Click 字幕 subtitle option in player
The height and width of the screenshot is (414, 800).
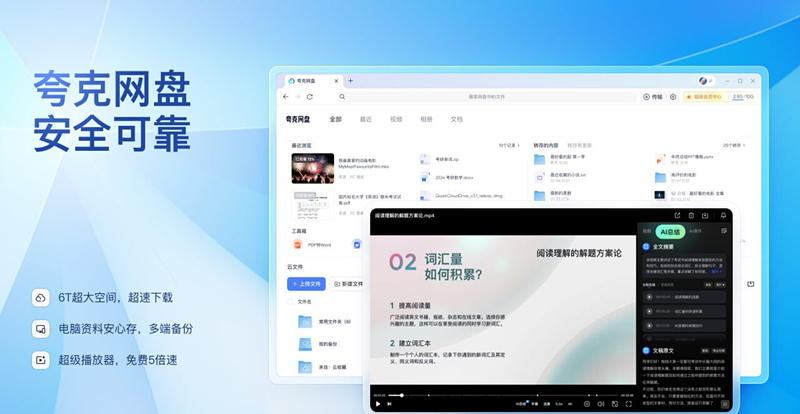click(x=535, y=404)
